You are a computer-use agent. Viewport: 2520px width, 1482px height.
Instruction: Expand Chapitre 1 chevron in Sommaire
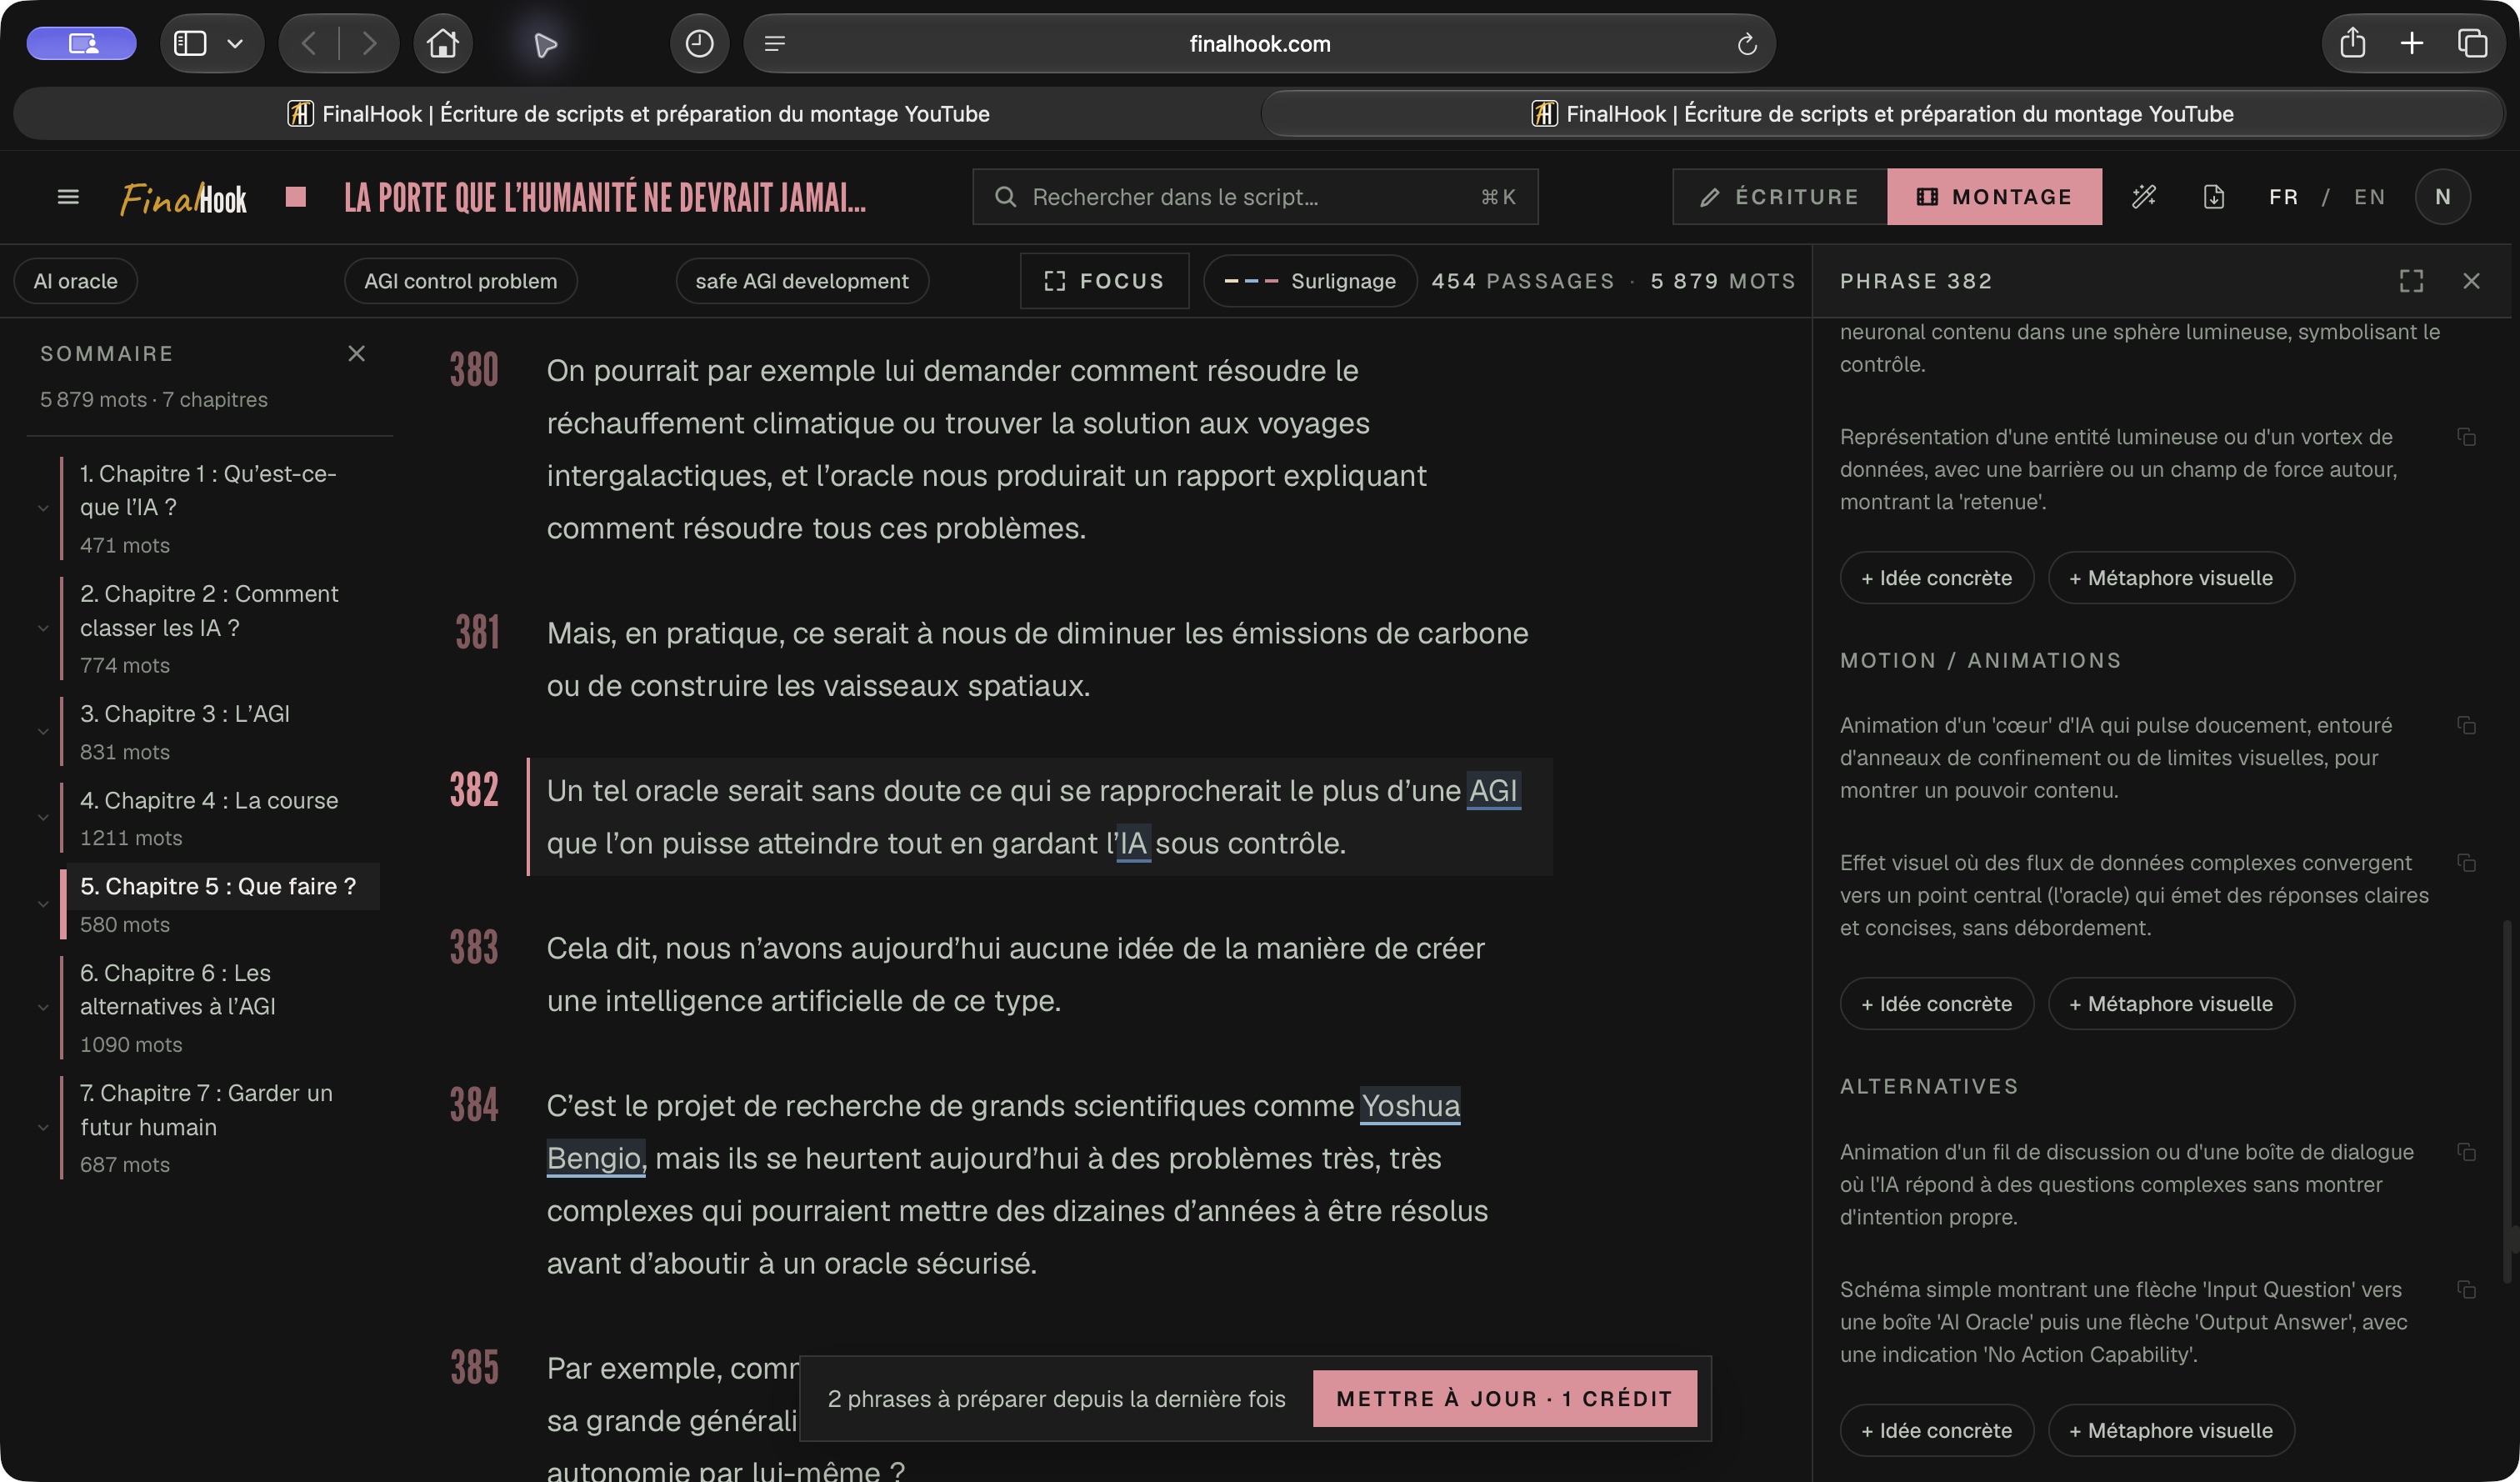[x=43, y=508]
